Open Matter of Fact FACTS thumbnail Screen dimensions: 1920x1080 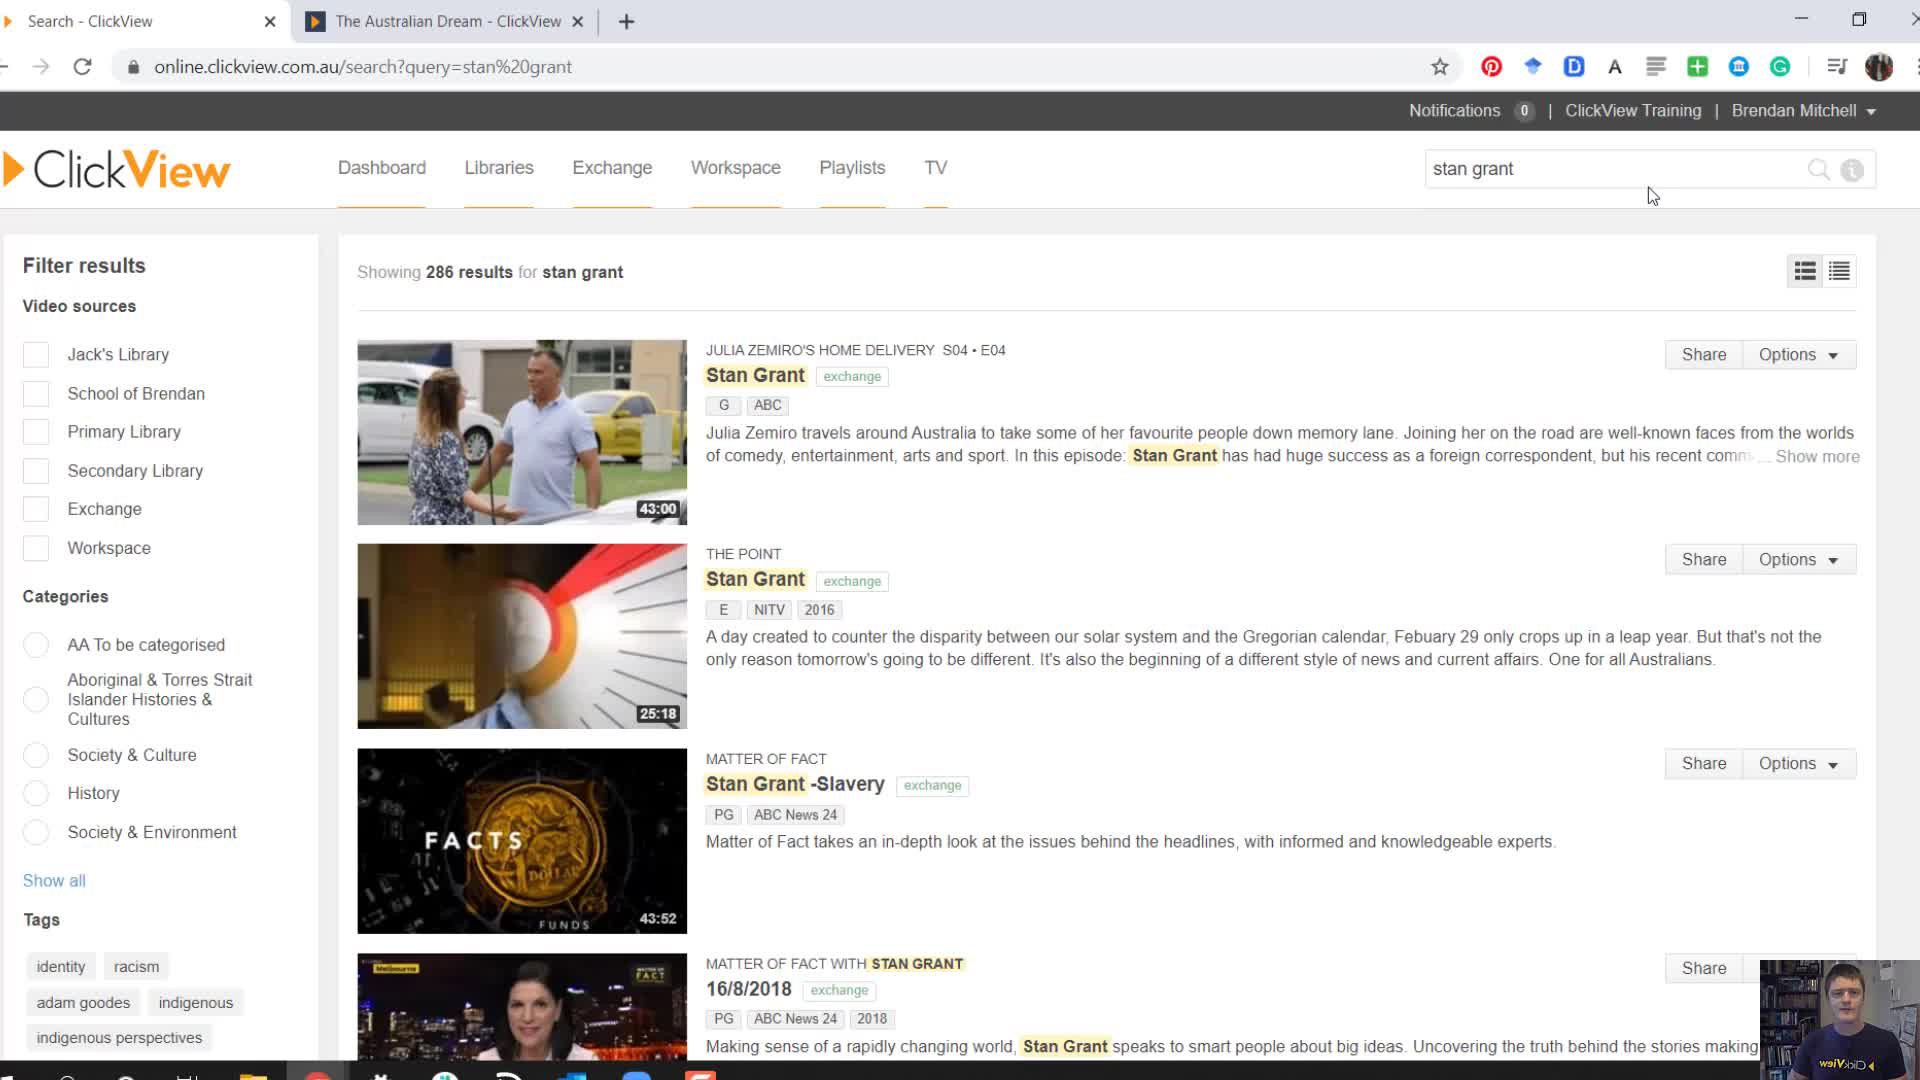pos(522,841)
